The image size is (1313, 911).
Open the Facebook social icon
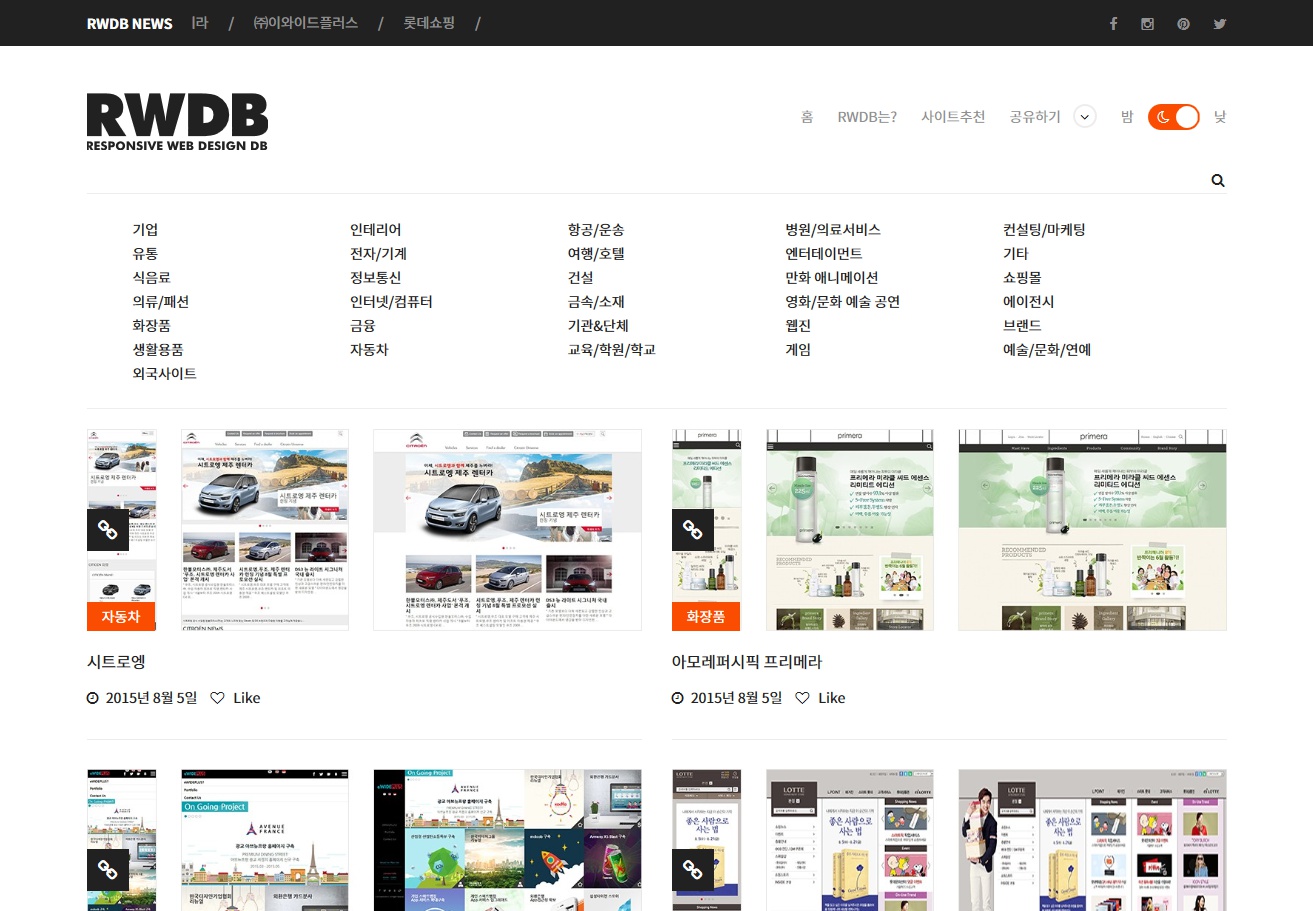(x=1113, y=24)
